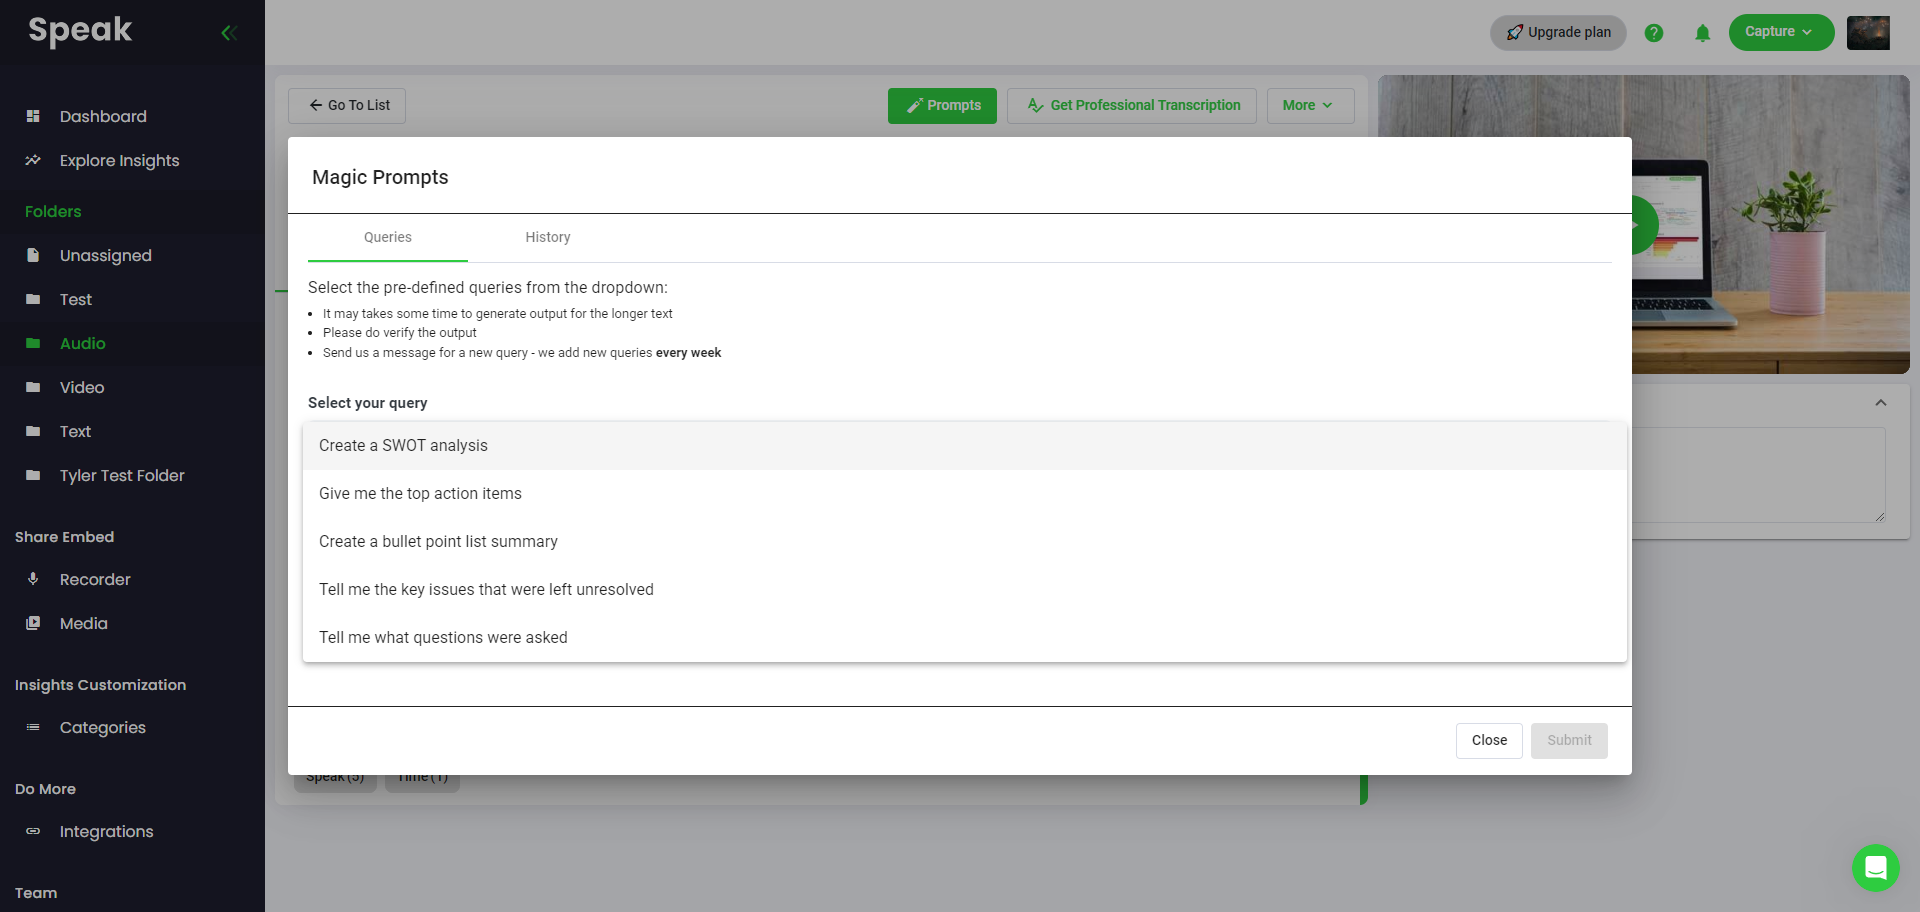Screen dimensions: 1920x912
Task: Choose 'Give me the top action items'
Action: pyautogui.click(x=420, y=494)
